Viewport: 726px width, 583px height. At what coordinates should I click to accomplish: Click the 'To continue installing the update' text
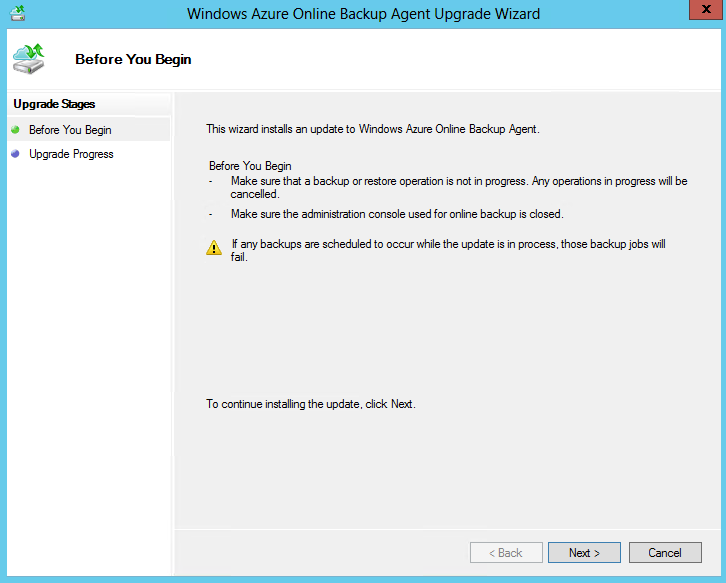point(310,404)
